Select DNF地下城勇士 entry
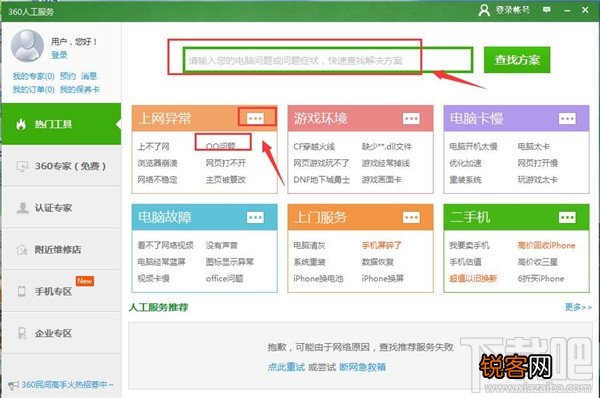Image resolution: width=600 pixels, height=398 pixels. click(322, 180)
